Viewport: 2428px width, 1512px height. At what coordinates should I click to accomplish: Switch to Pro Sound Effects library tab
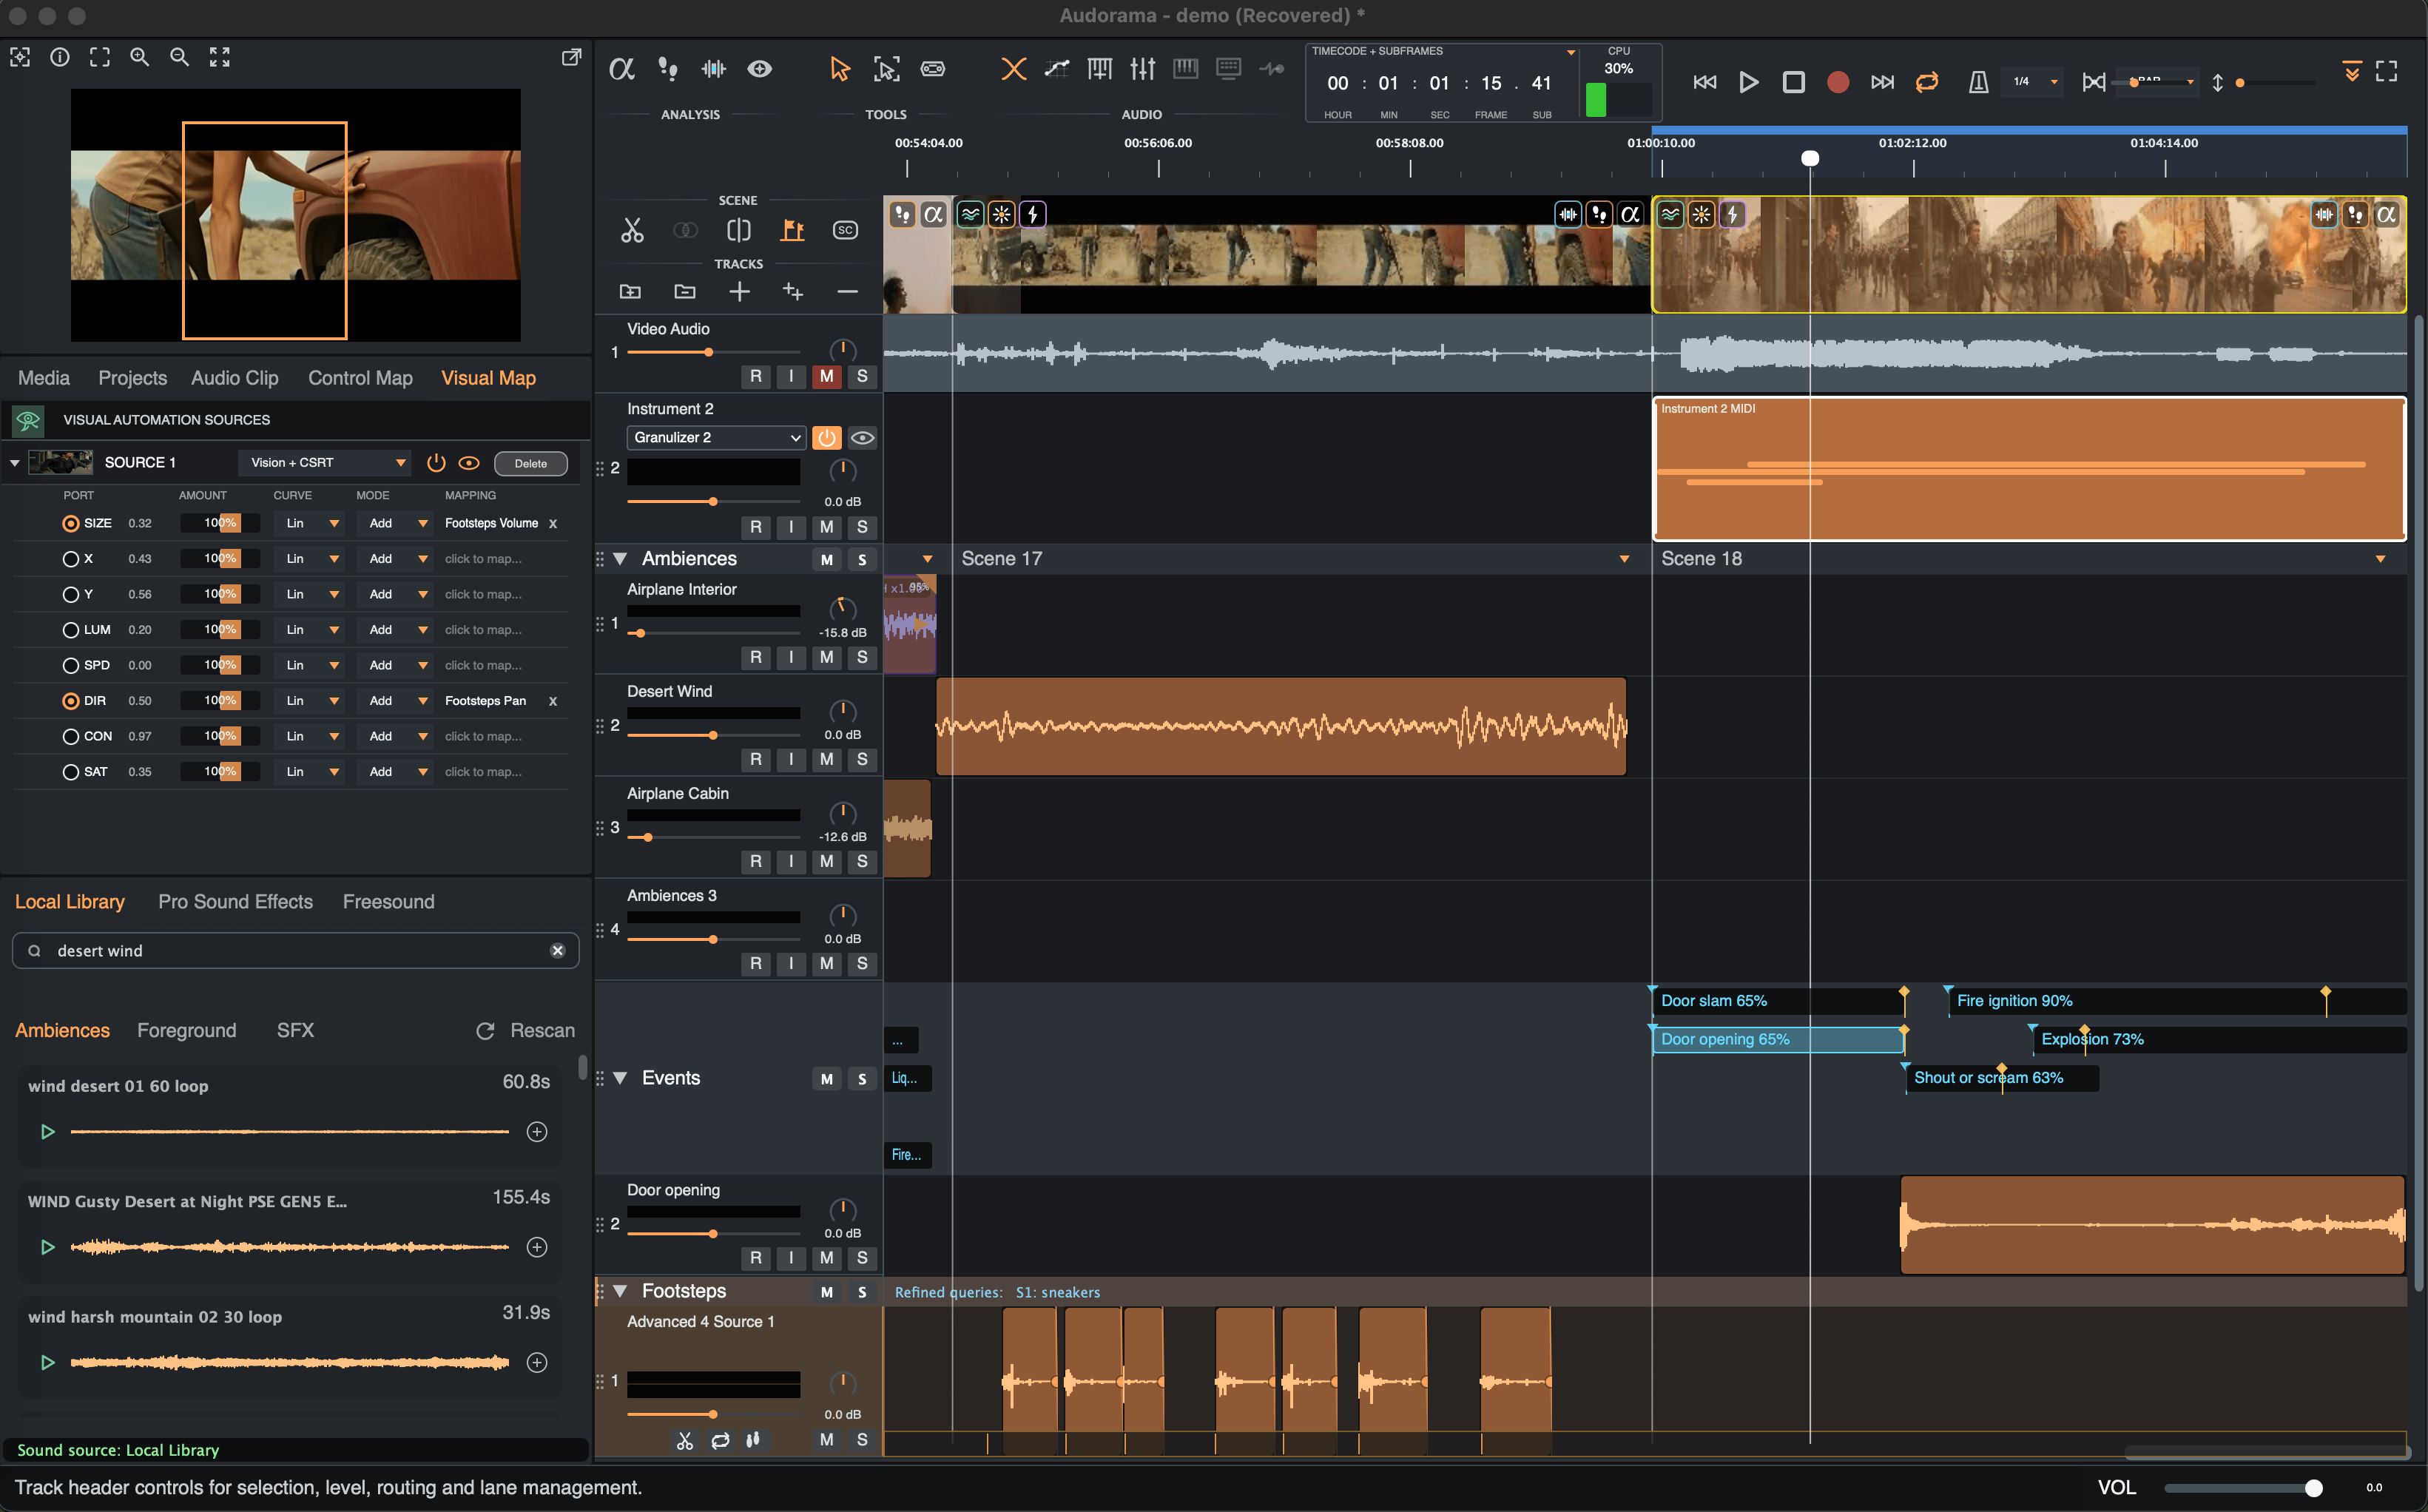(235, 902)
